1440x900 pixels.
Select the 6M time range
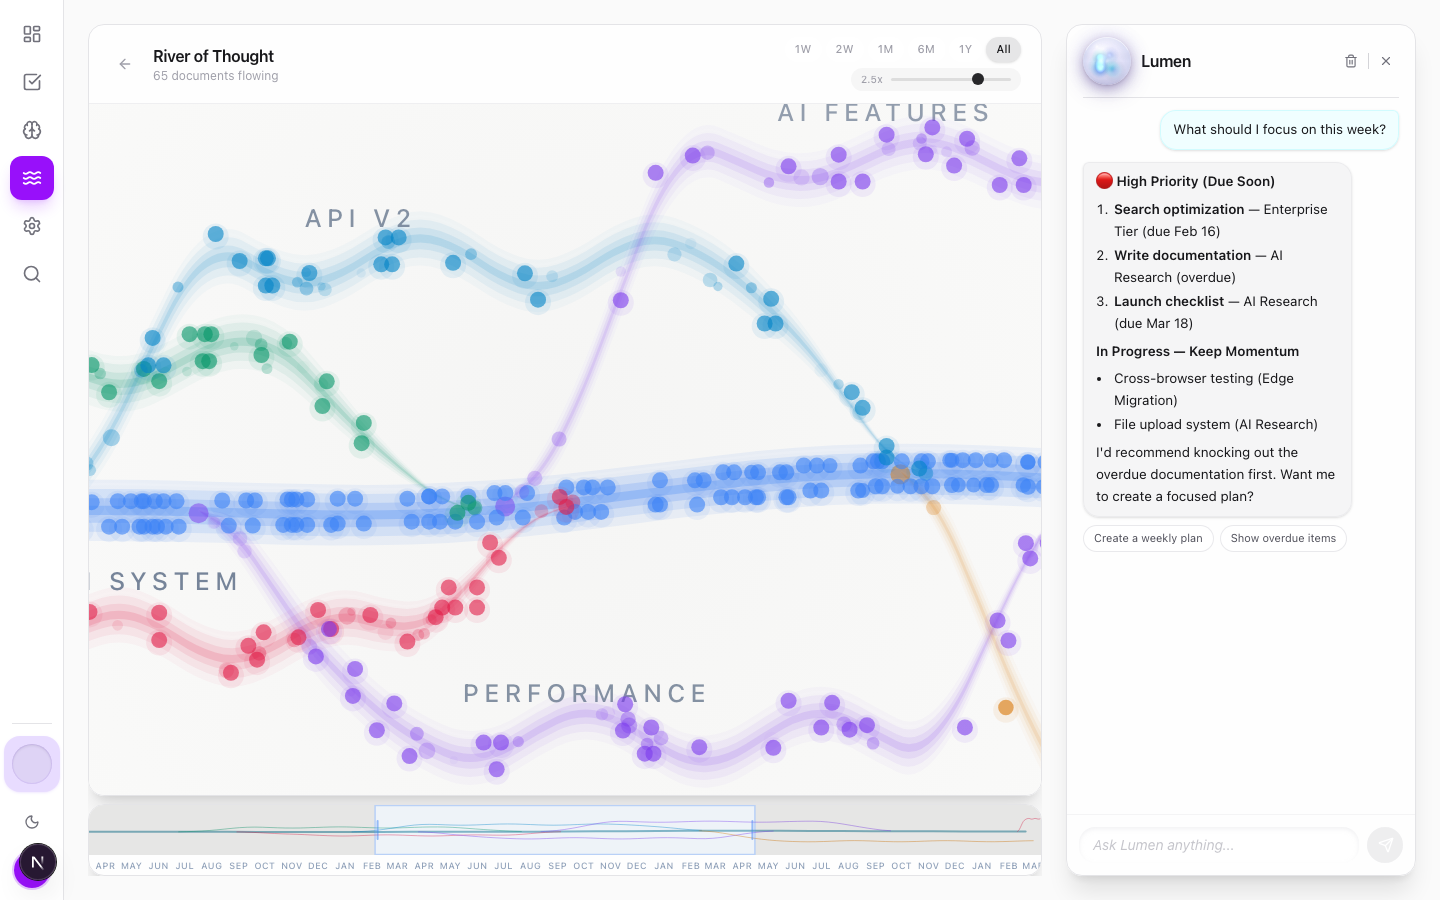(x=926, y=49)
